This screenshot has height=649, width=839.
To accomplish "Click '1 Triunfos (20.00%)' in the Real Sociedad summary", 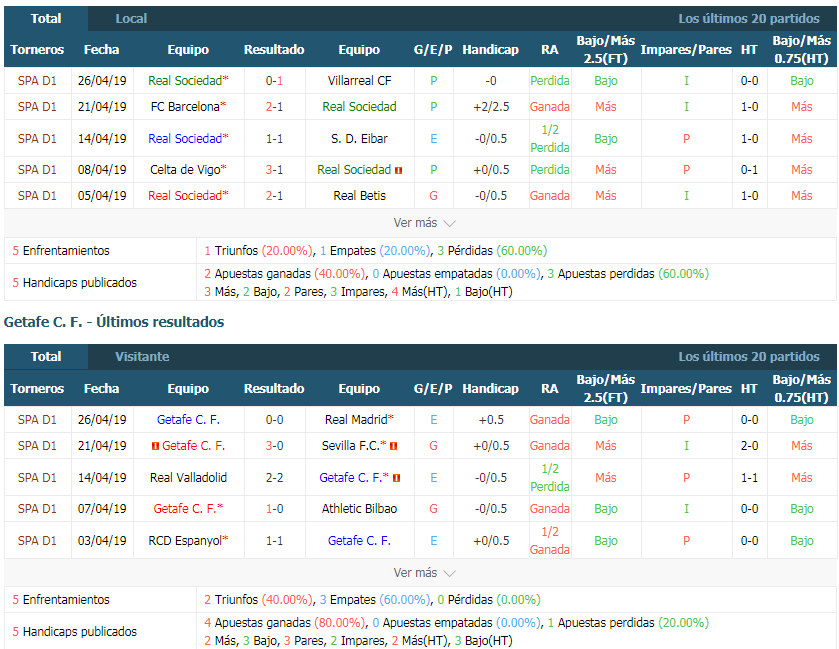I will [x=259, y=250].
